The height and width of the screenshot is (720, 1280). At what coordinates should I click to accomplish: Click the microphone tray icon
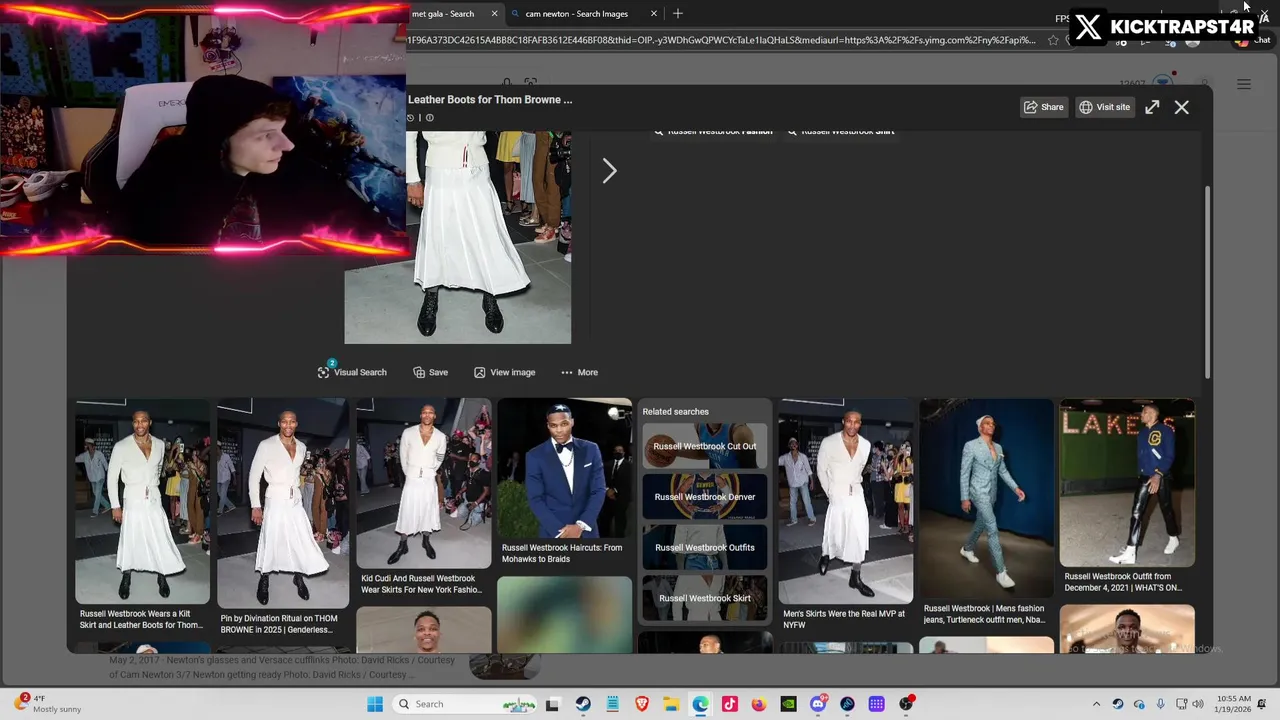[1160, 704]
